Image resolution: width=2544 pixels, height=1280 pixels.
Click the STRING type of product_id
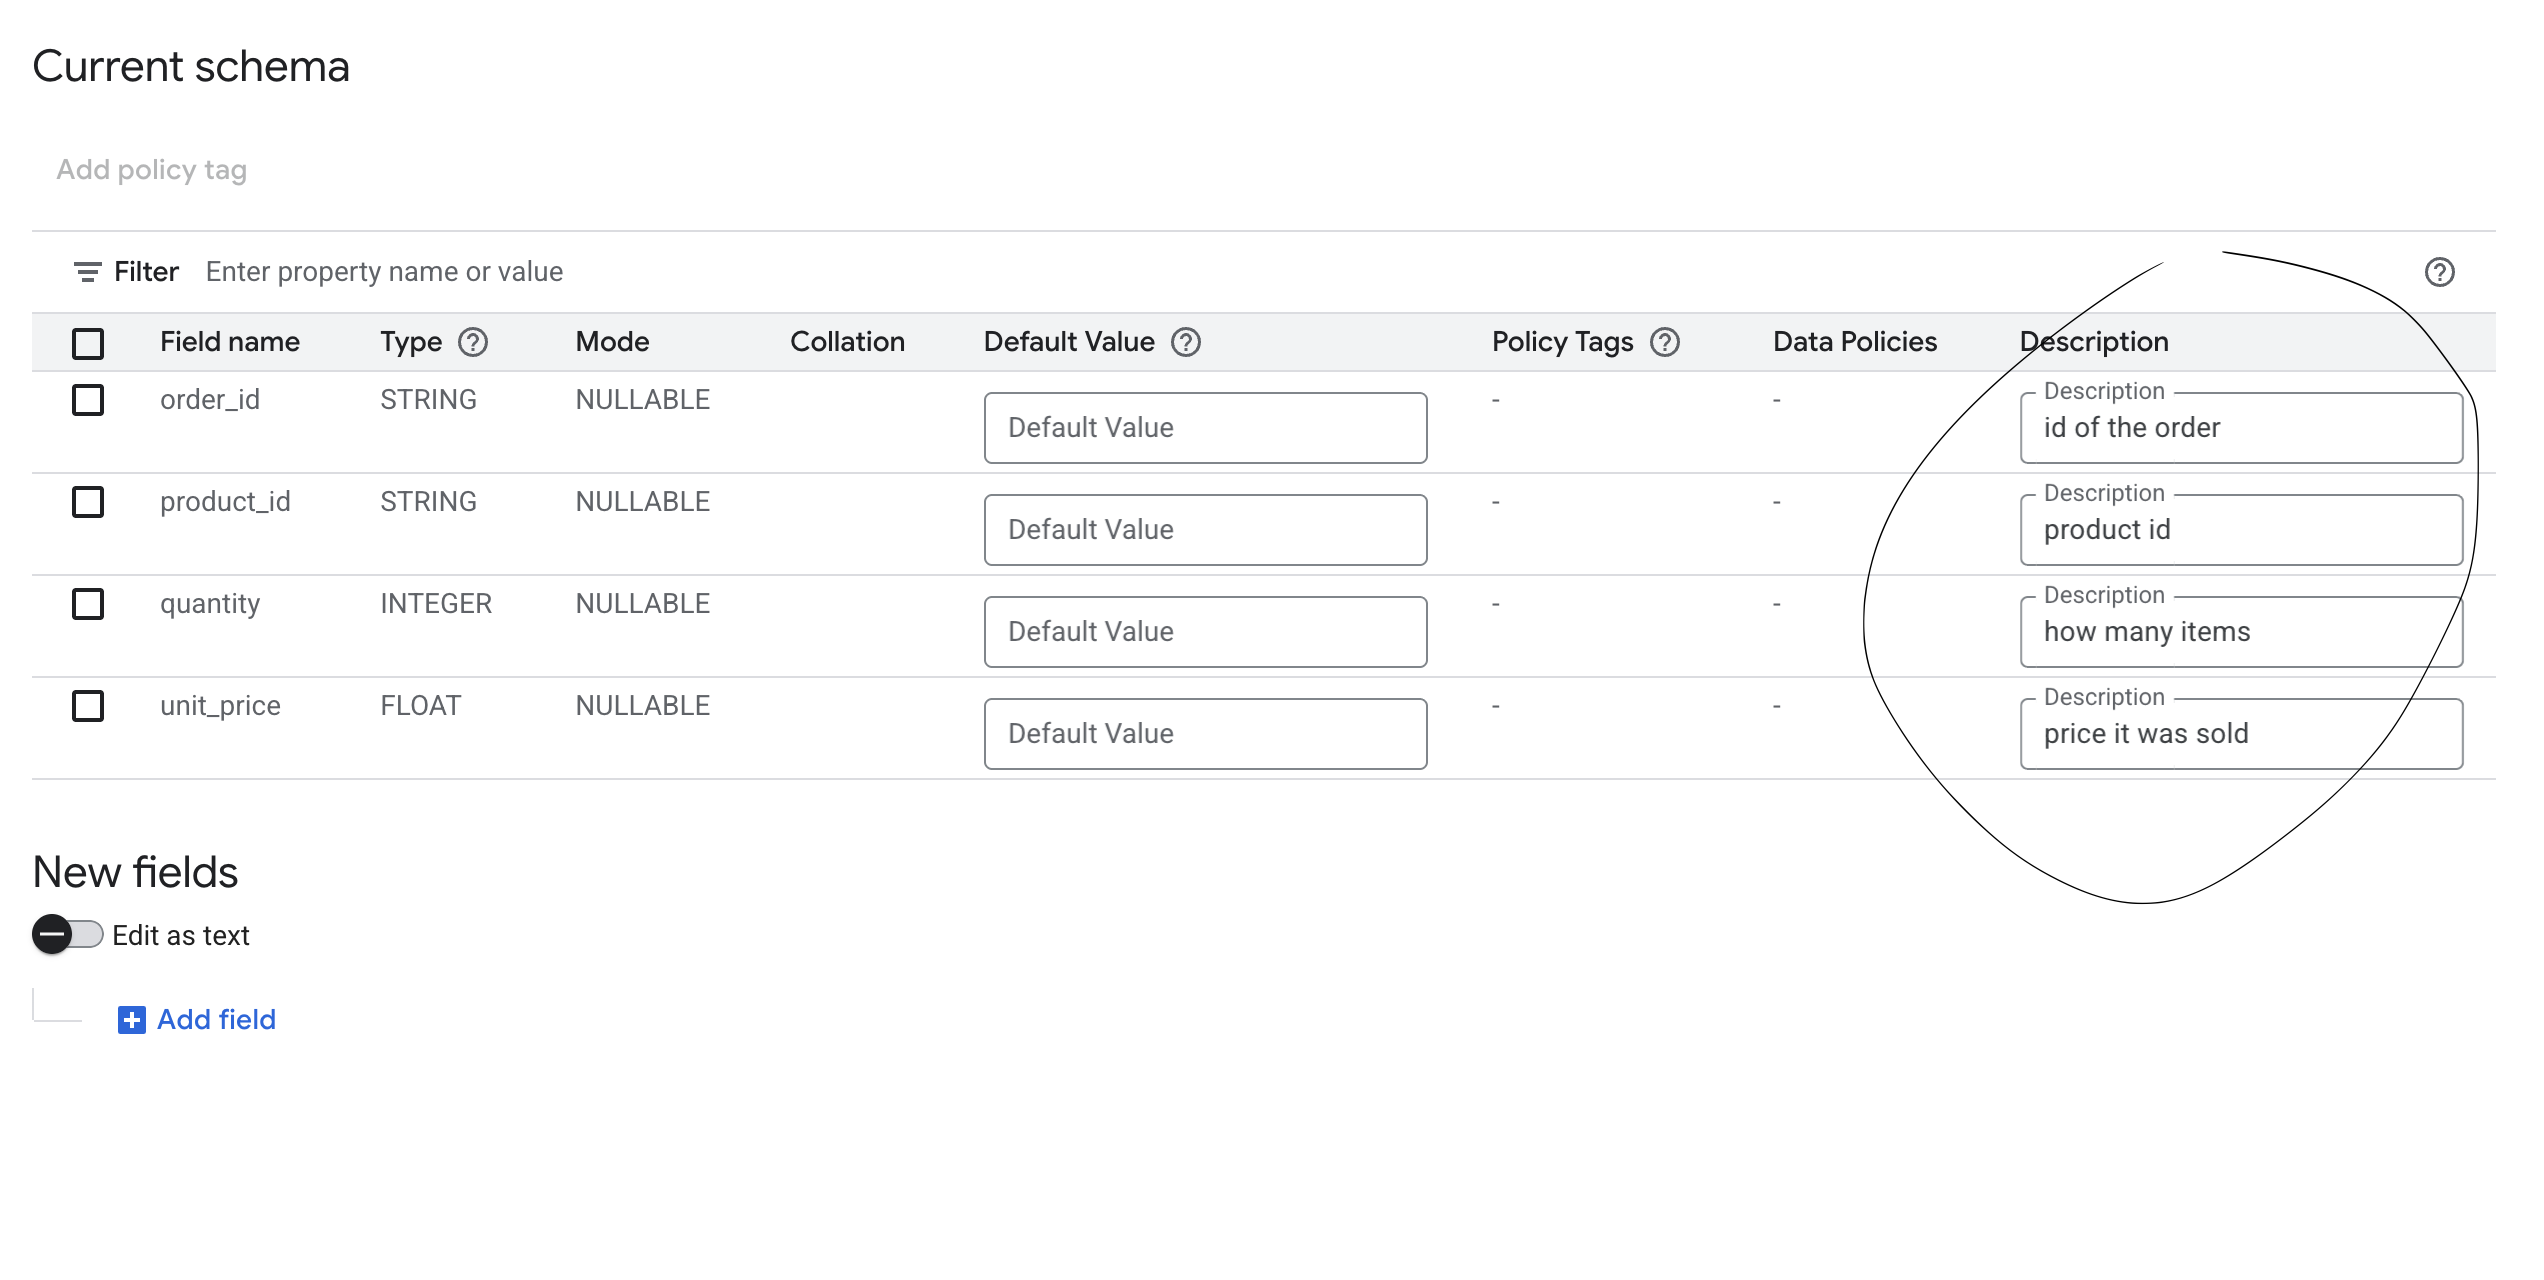coord(428,502)
